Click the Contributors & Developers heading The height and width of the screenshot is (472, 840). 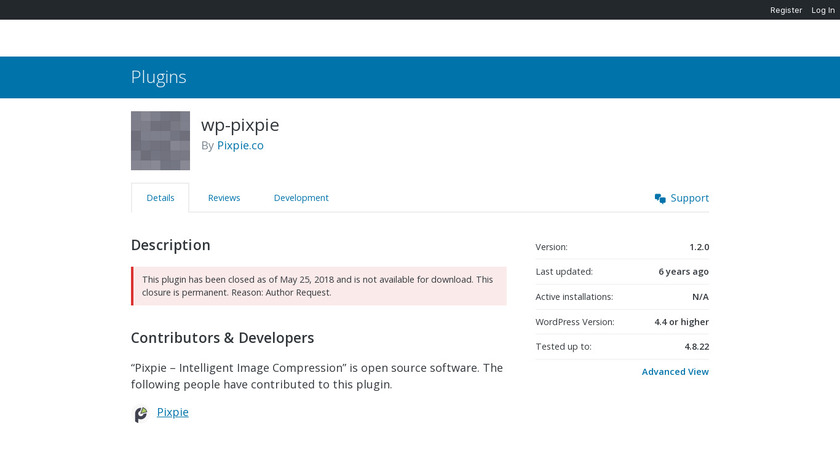tap(222, 338)
